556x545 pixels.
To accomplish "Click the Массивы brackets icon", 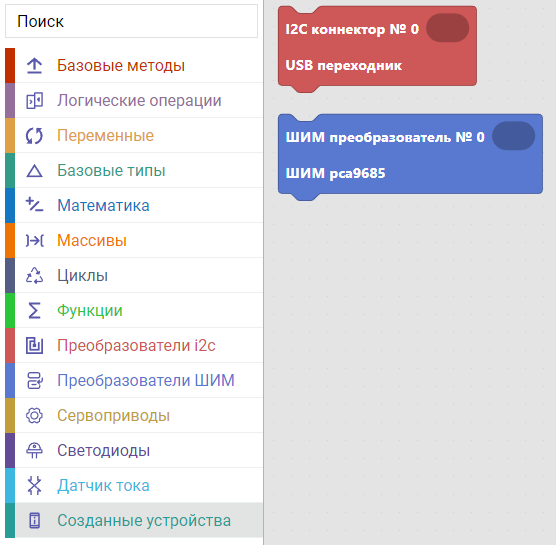I will coord(34,240).
